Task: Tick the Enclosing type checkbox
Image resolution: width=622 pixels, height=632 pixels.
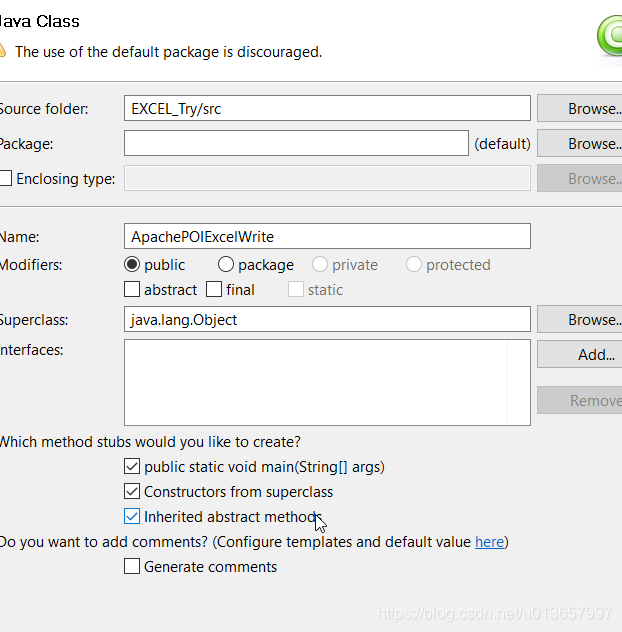Action: 5,178
